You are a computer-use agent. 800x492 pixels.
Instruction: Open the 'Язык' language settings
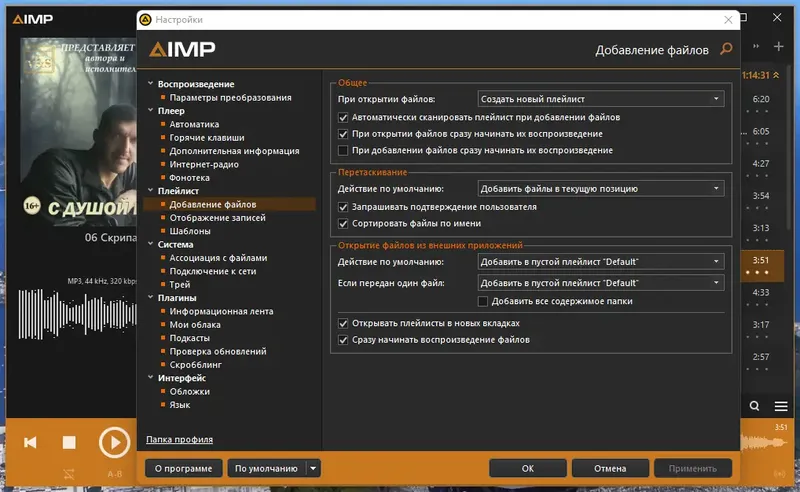[x=180, y=405]
